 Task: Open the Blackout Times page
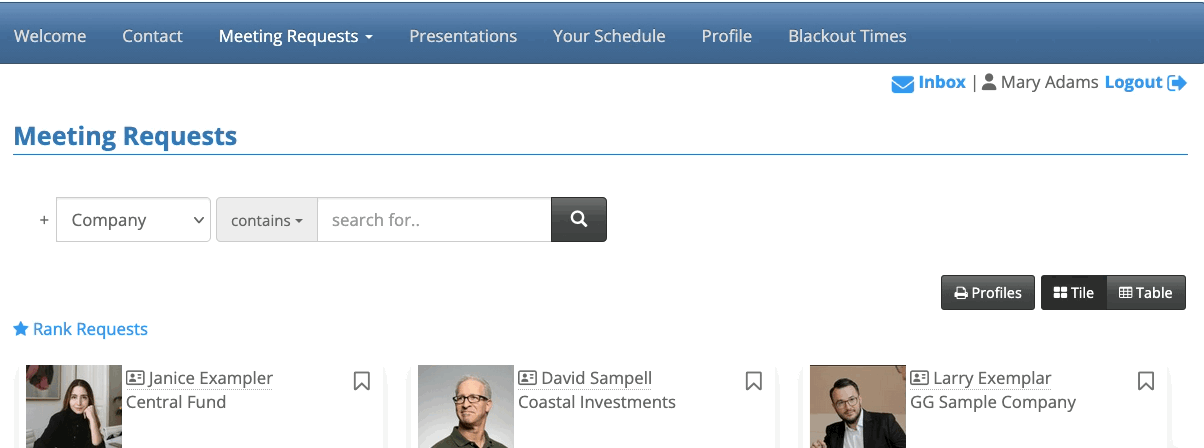click(x=847, y=36)
